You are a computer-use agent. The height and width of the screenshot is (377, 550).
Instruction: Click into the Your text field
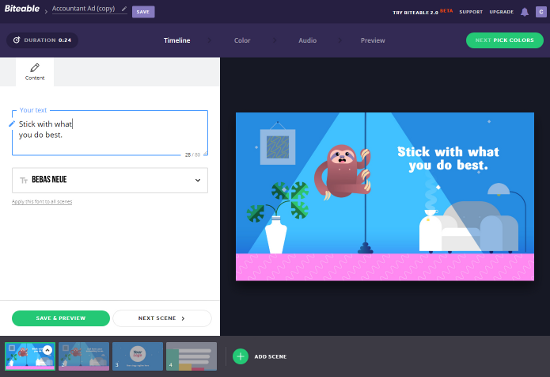[110, 133]
